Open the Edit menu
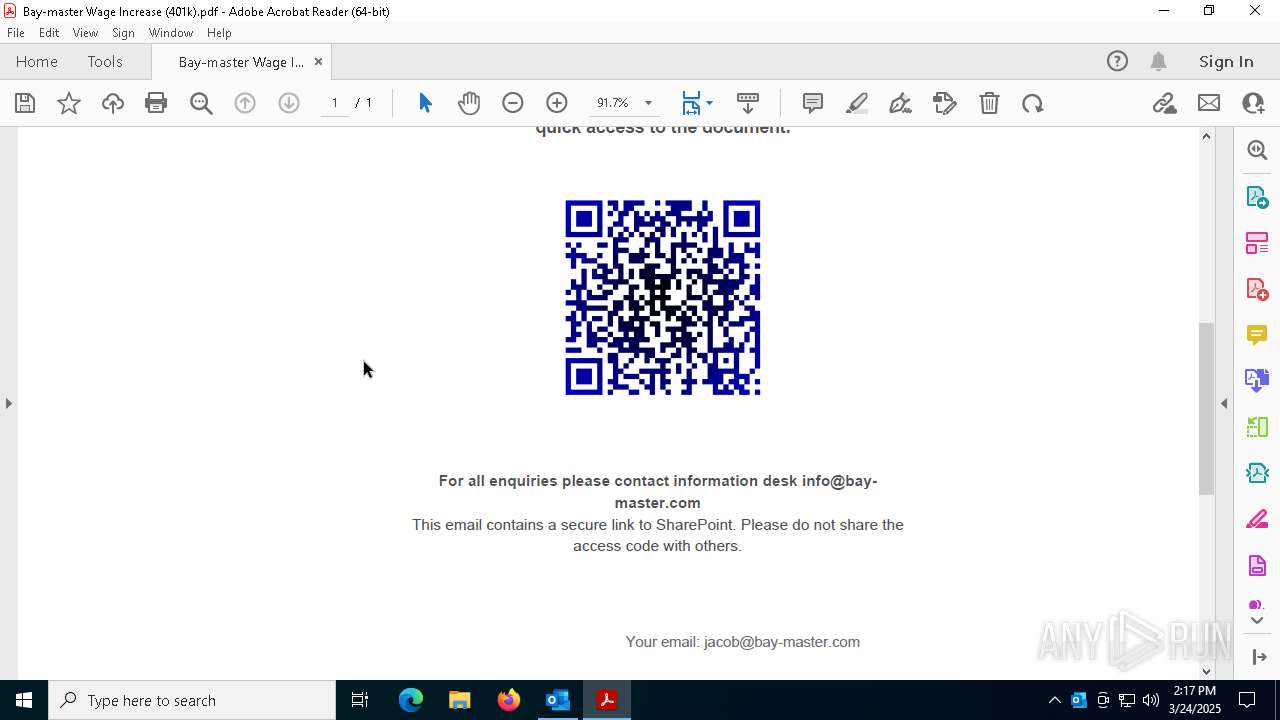This screenshot has width=1280, height=720. click(49, 33)
